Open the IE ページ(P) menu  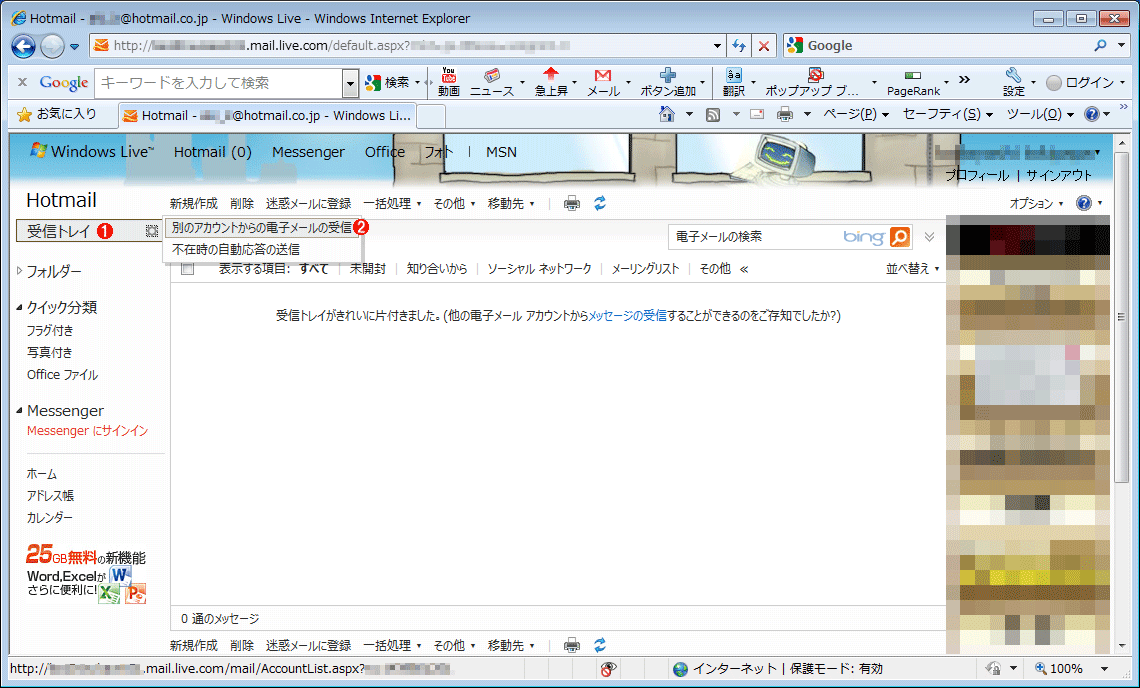(x=856, y=114)
